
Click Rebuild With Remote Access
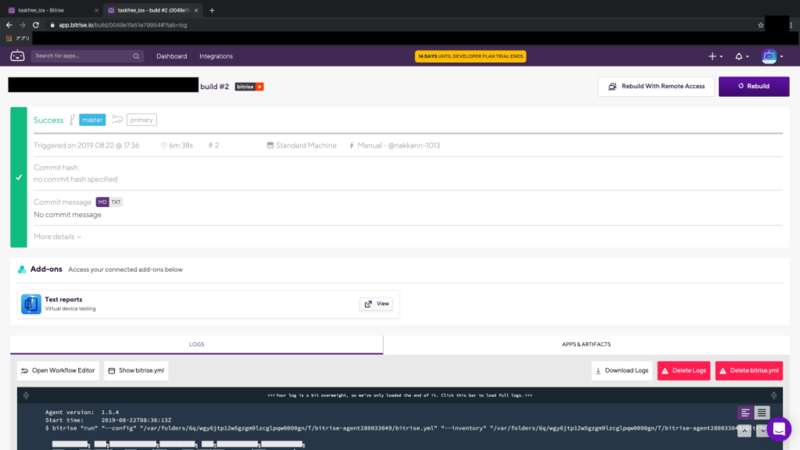[x=656, y=86]
